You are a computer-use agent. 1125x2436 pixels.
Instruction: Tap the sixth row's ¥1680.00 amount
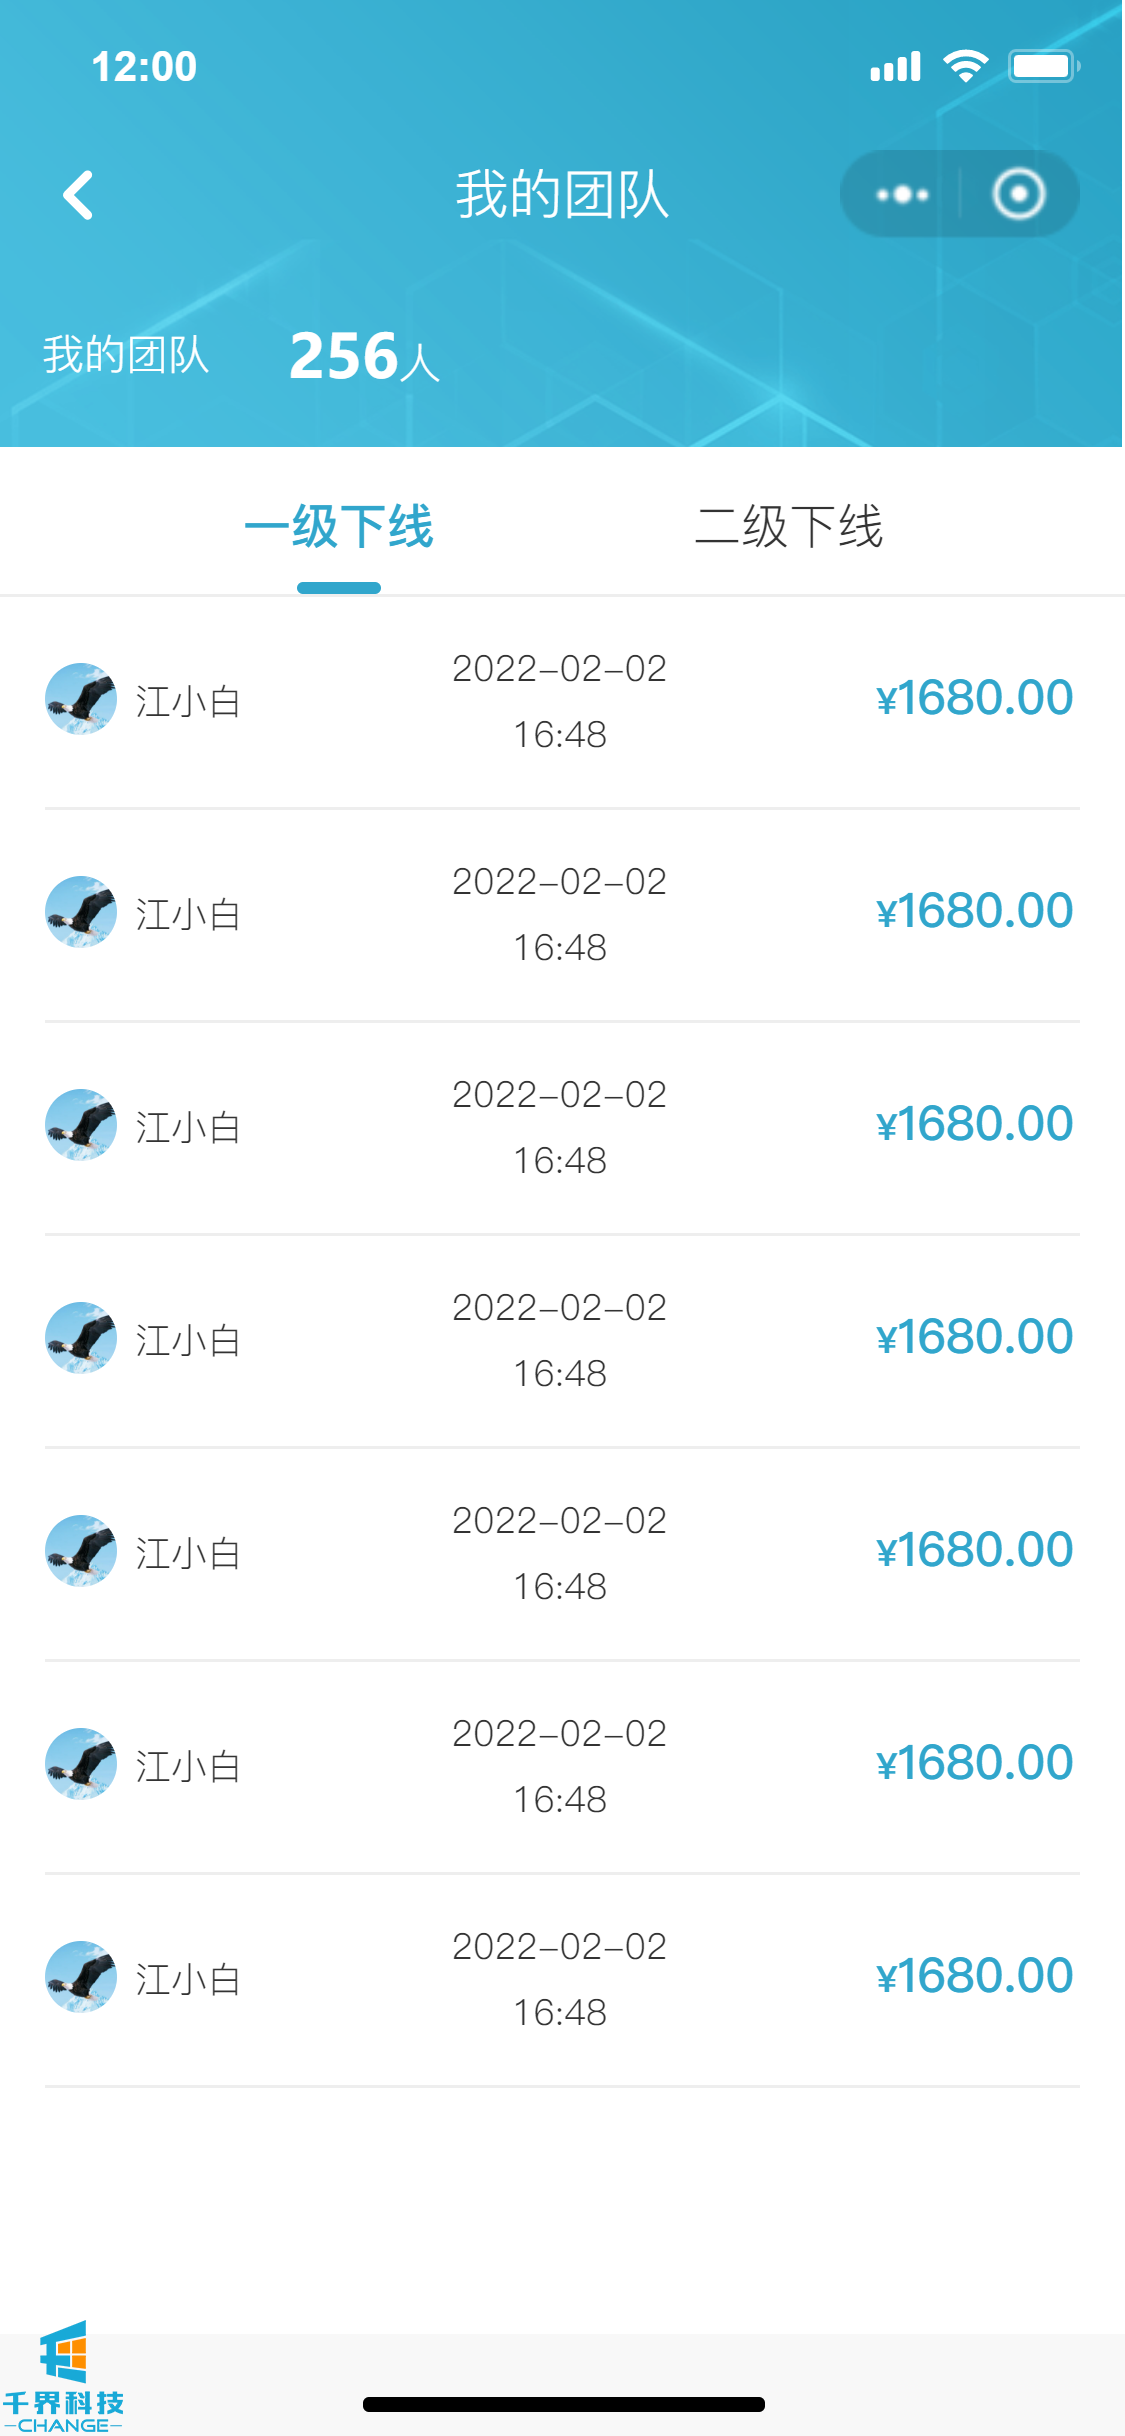974,1763
